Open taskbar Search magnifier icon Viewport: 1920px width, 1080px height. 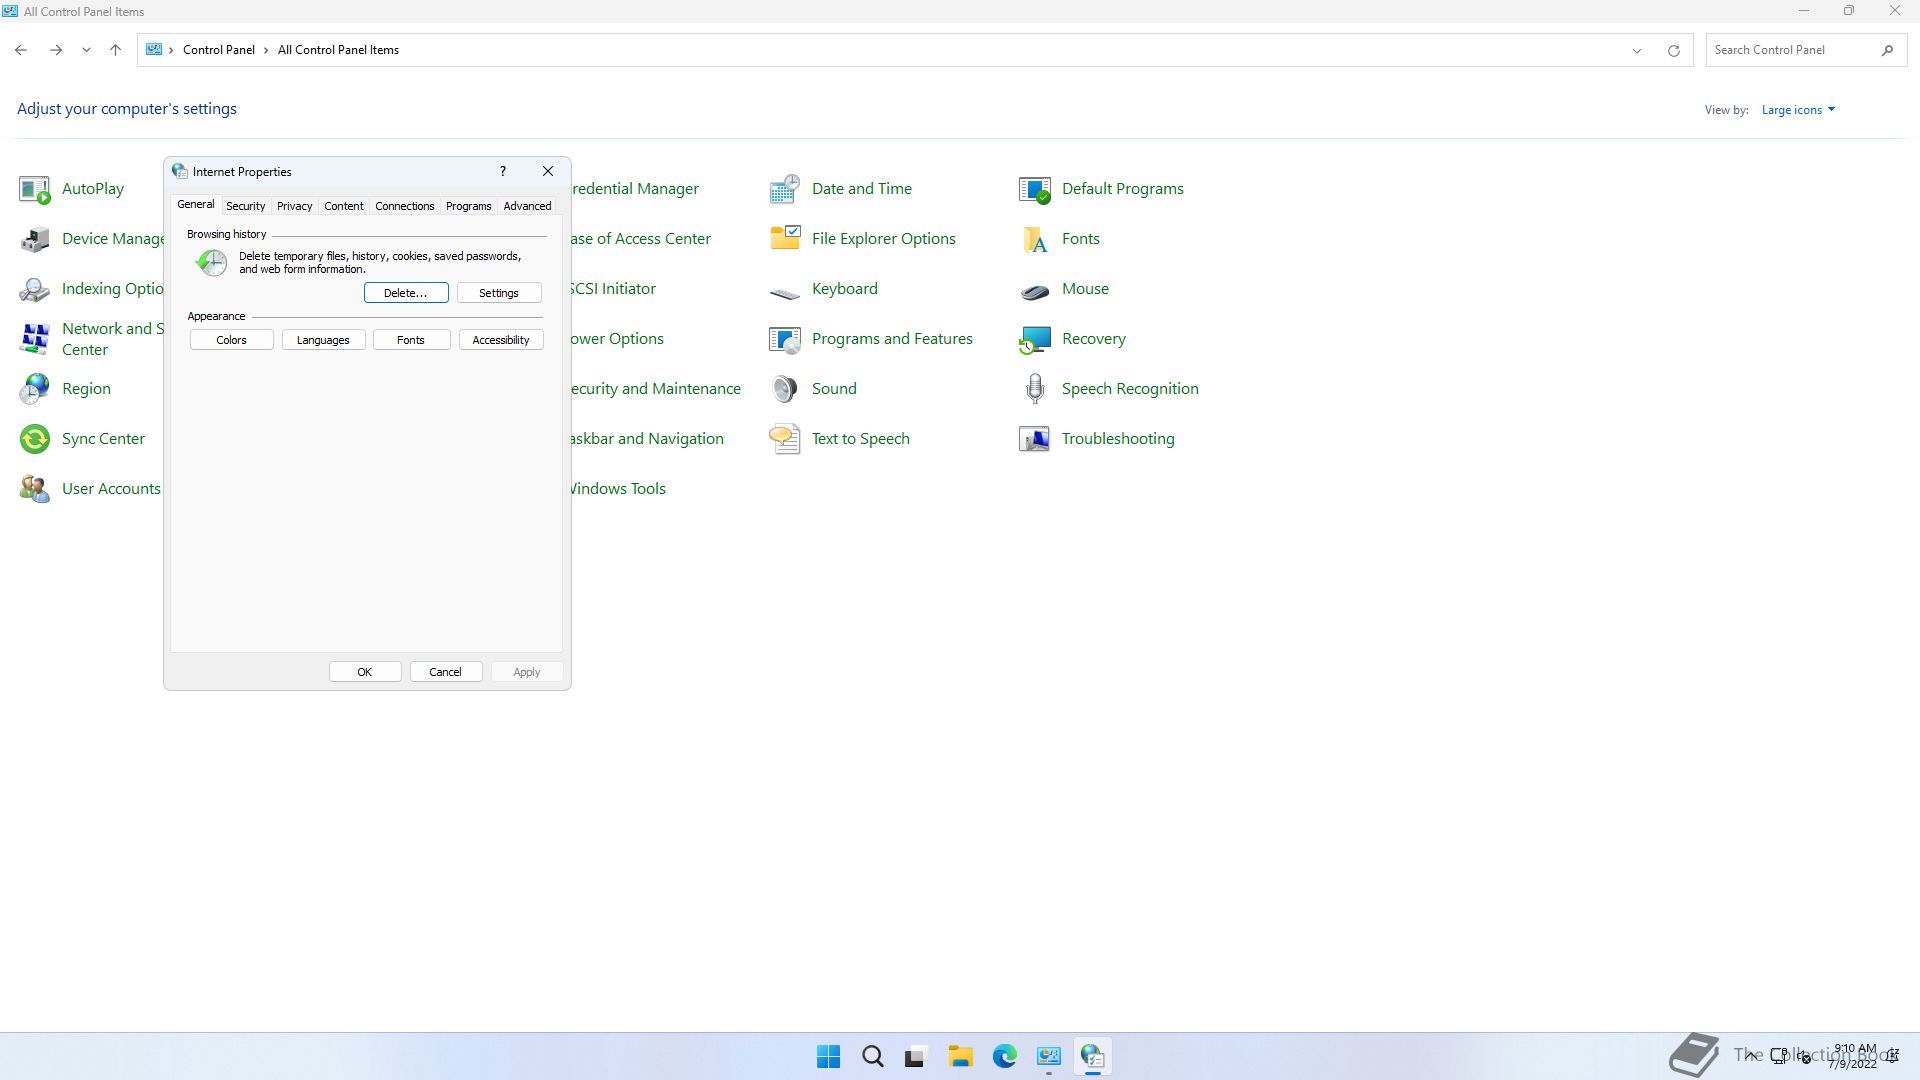pos(872,1056)
